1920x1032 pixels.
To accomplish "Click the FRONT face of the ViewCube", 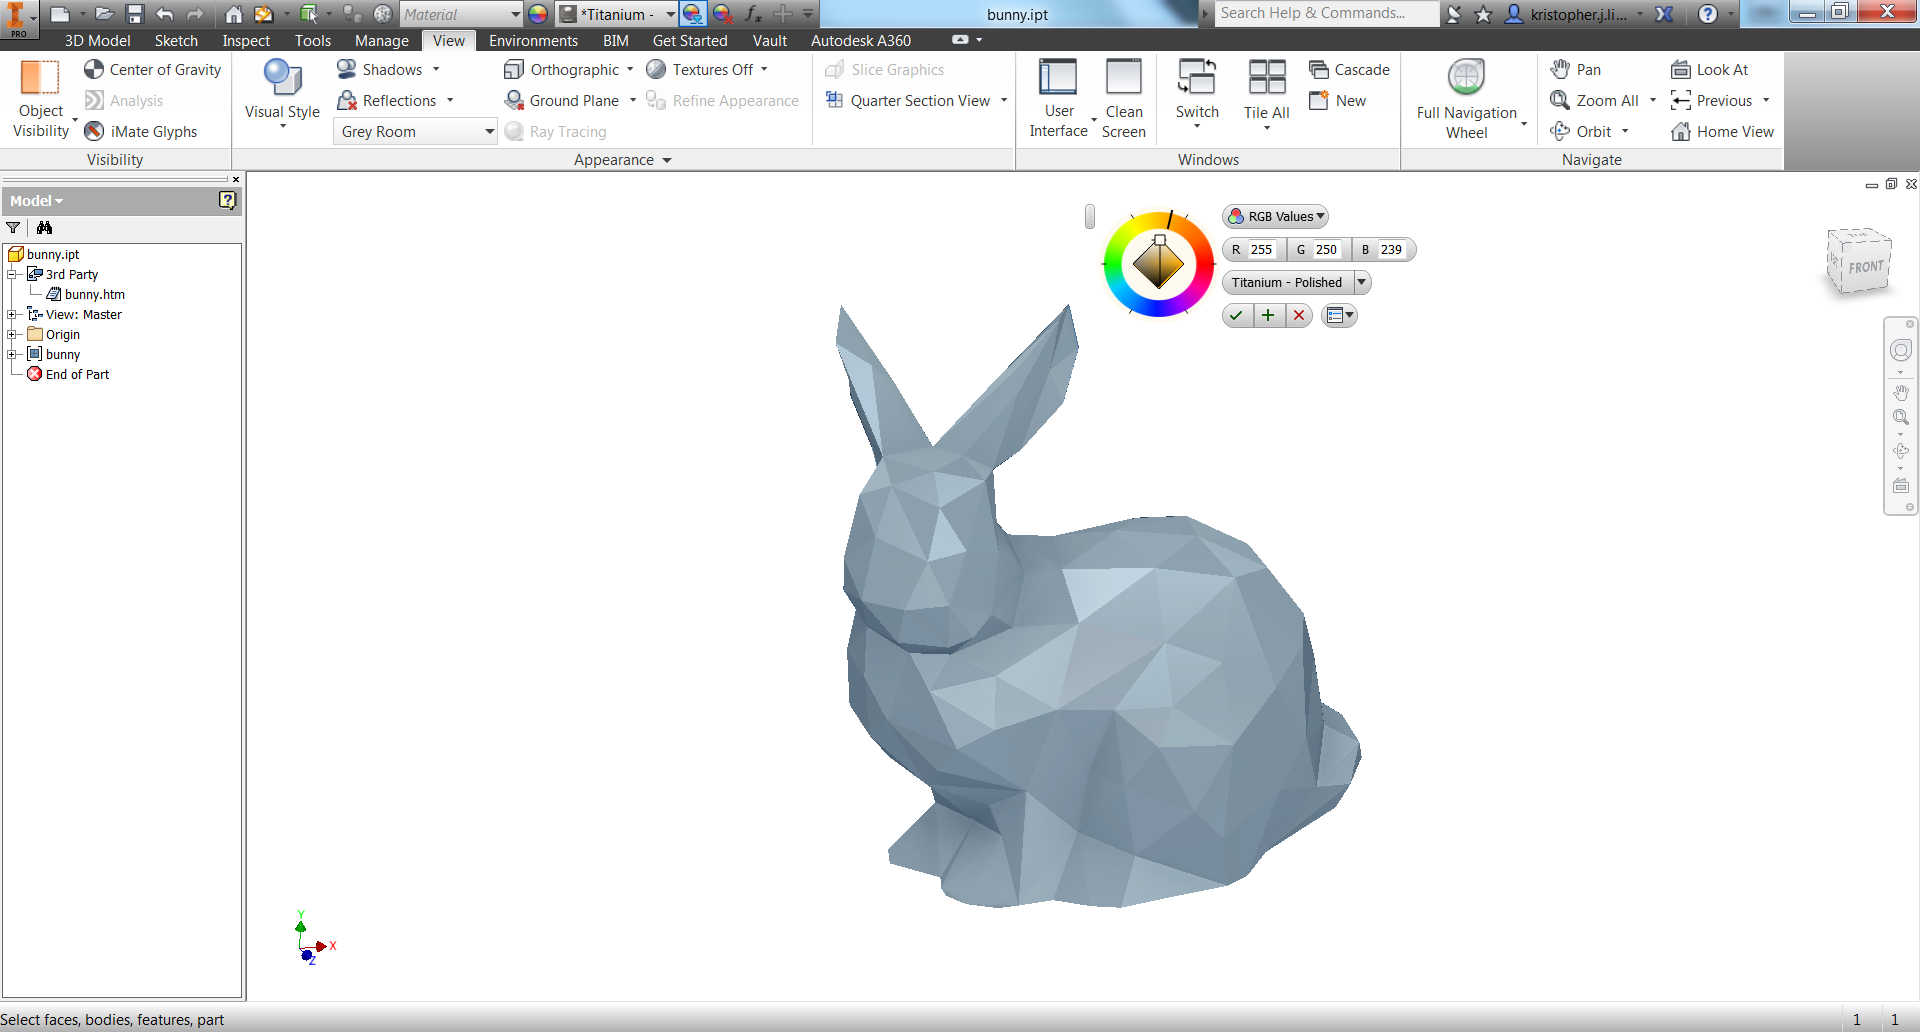I will point(1864,267).
